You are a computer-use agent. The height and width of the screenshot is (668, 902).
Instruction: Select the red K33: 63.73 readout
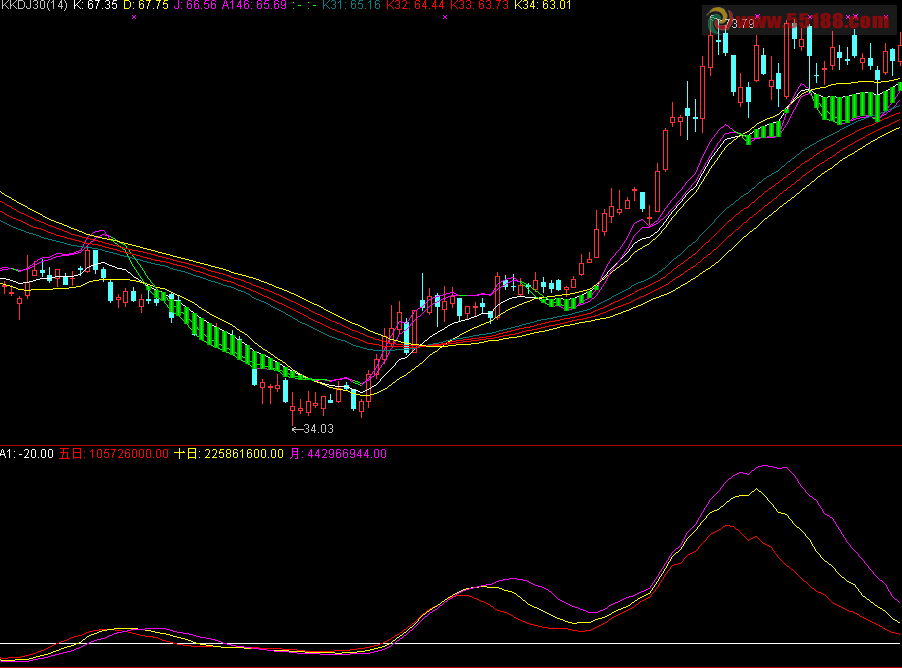click(479, 5)
